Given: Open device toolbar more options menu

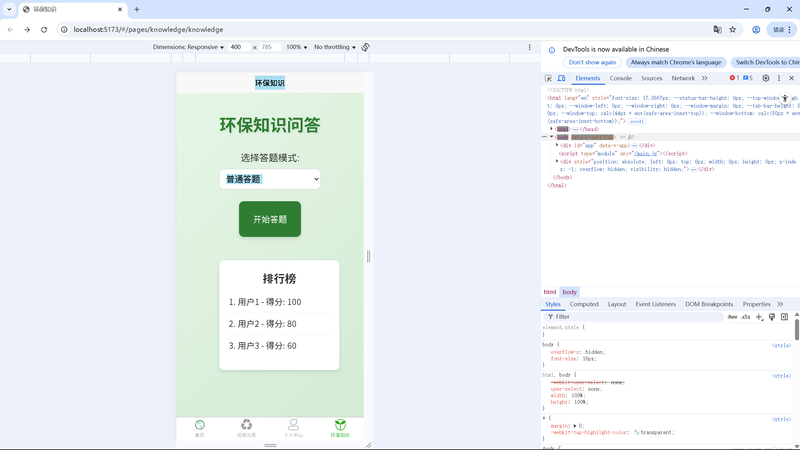Looking at the screenshot, I should (530, 47).
